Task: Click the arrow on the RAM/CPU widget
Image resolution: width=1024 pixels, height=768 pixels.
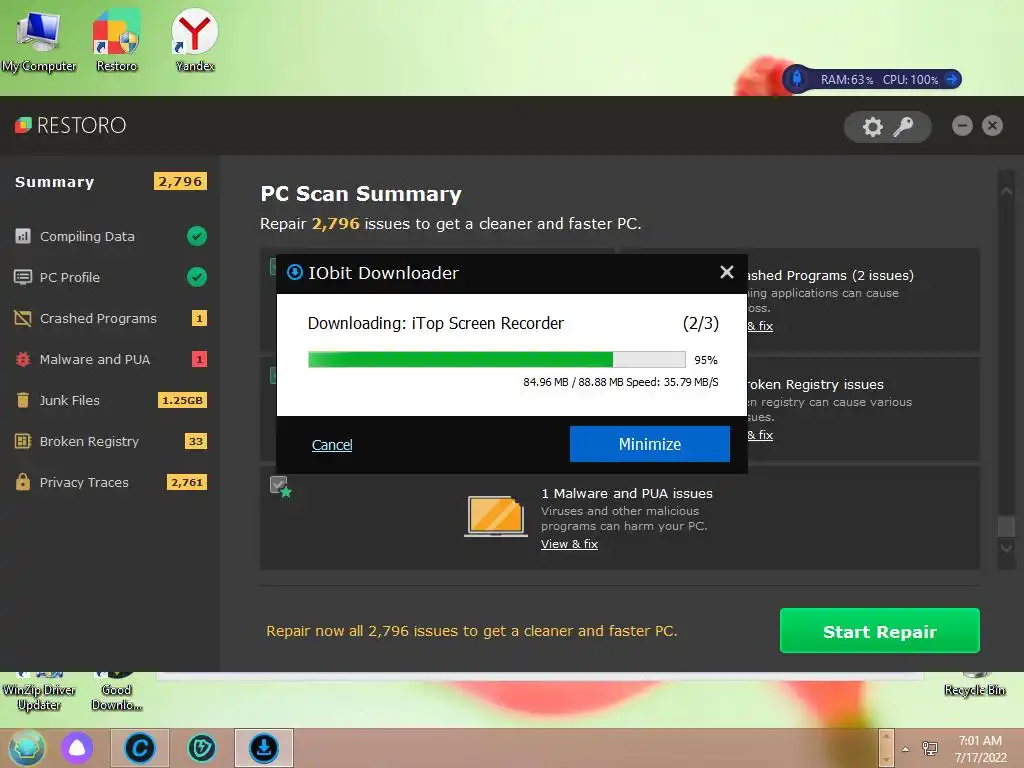Action: click(952, 80)
